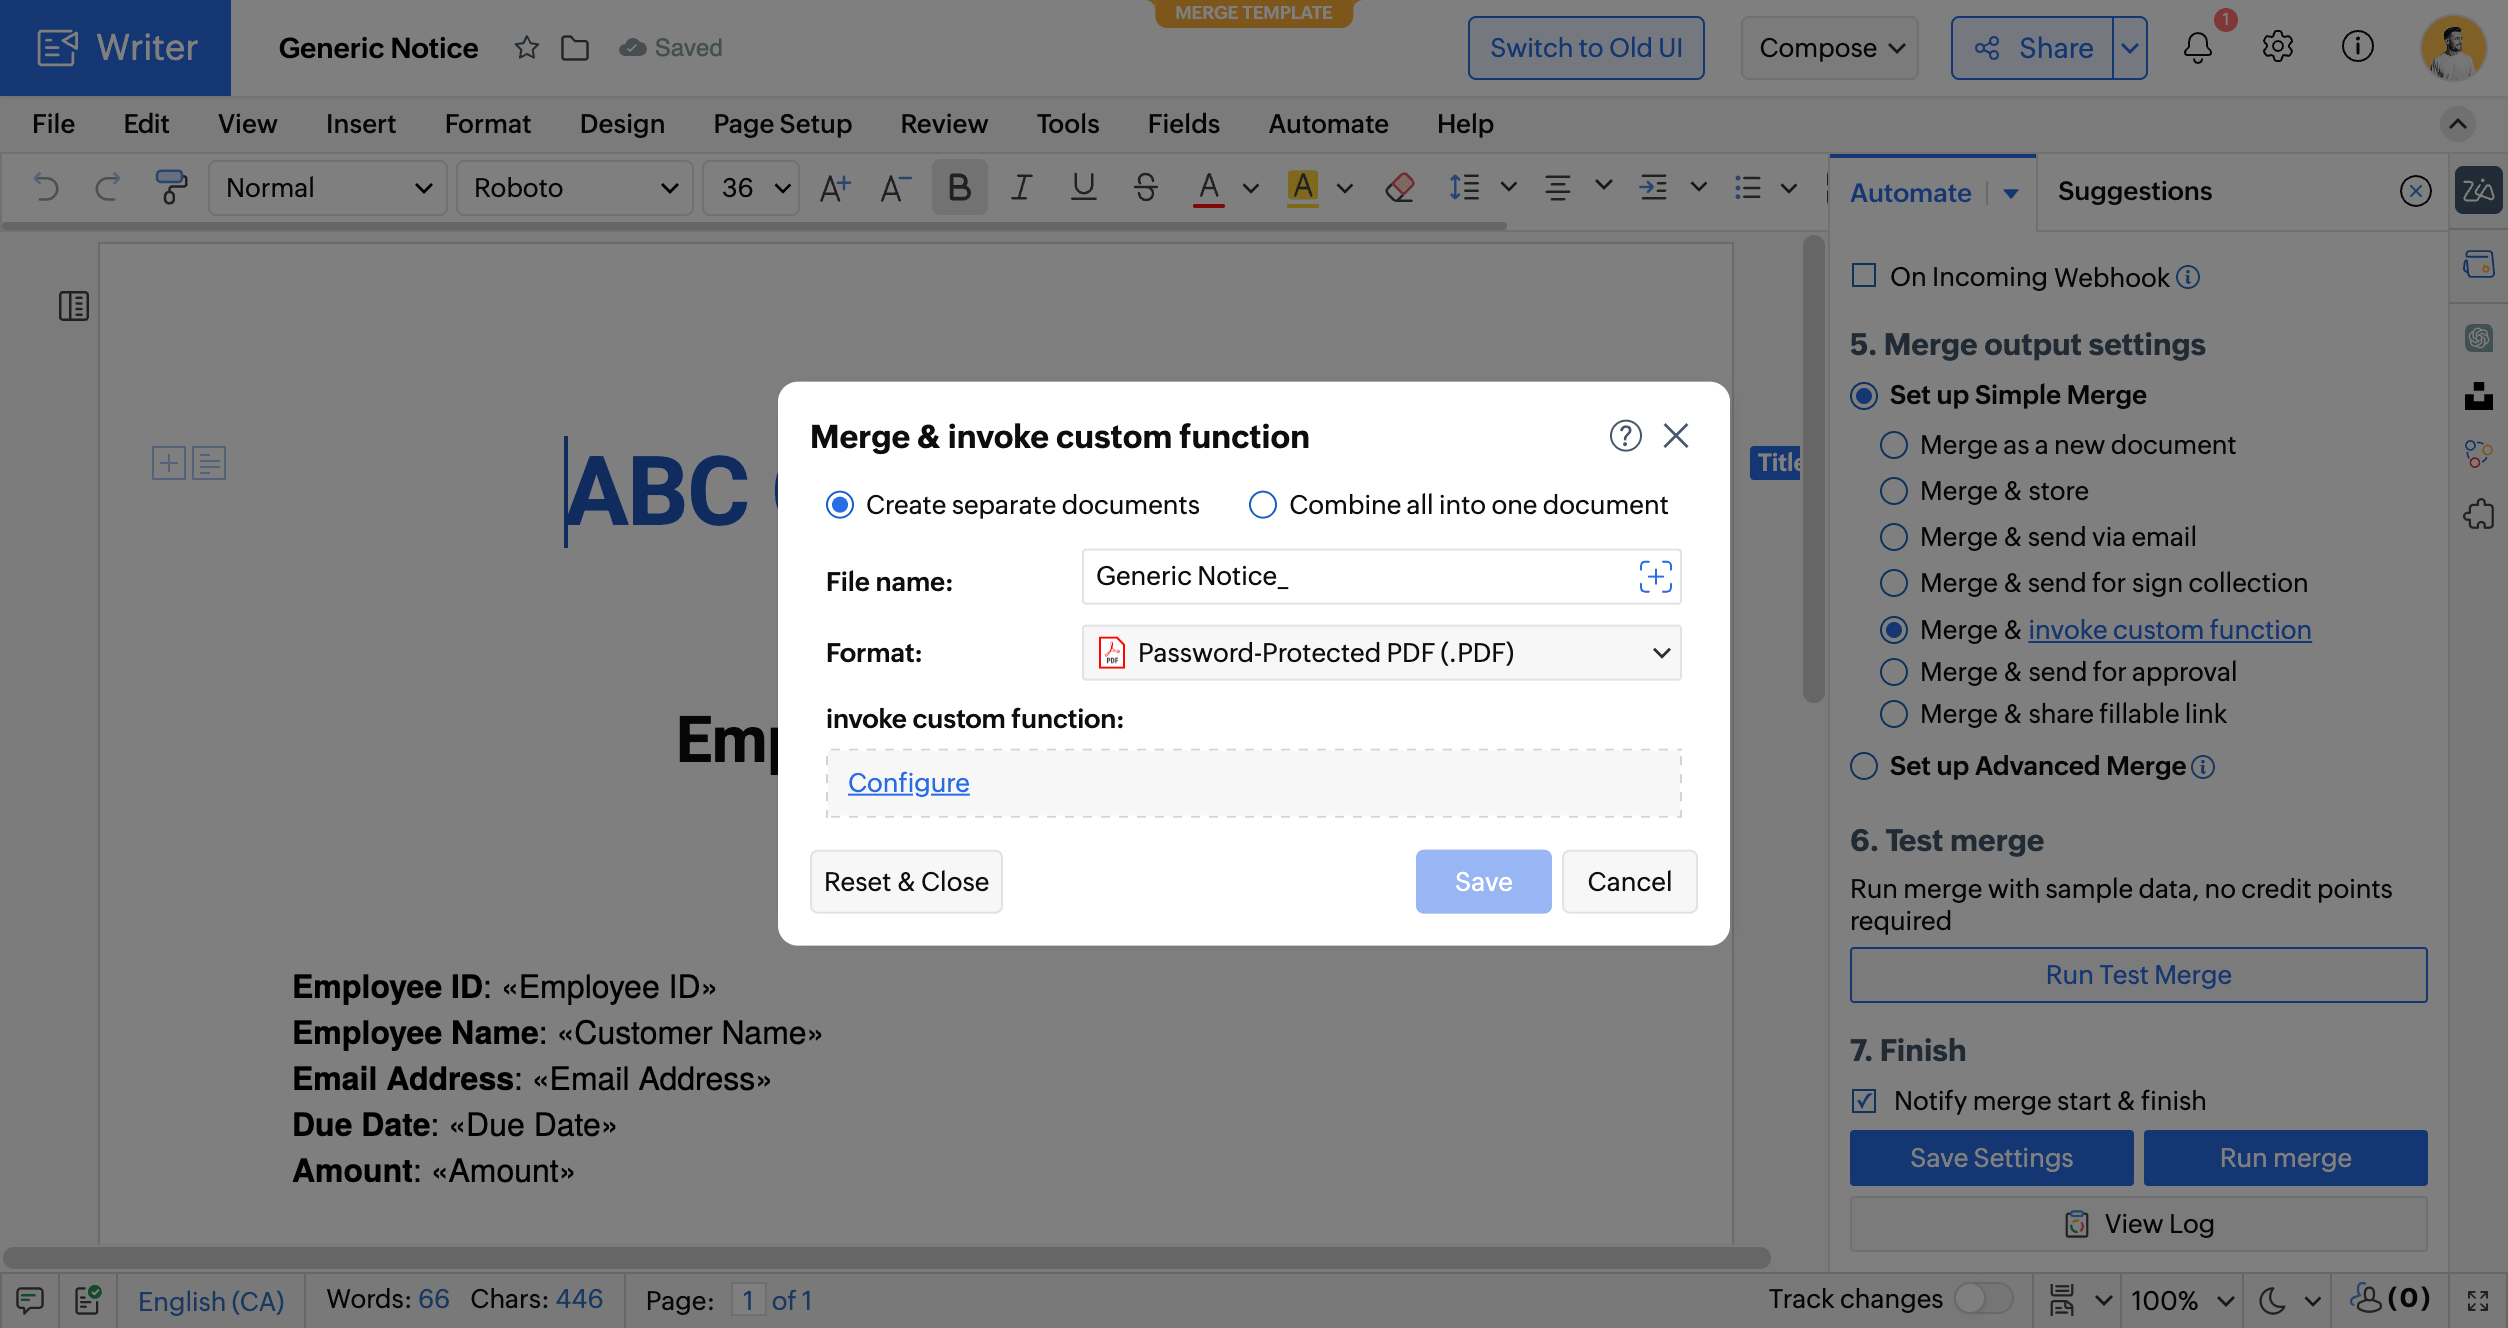
Task: Open font size 36 dropdown
Action: pyautogui.click(x=752, y=187)
